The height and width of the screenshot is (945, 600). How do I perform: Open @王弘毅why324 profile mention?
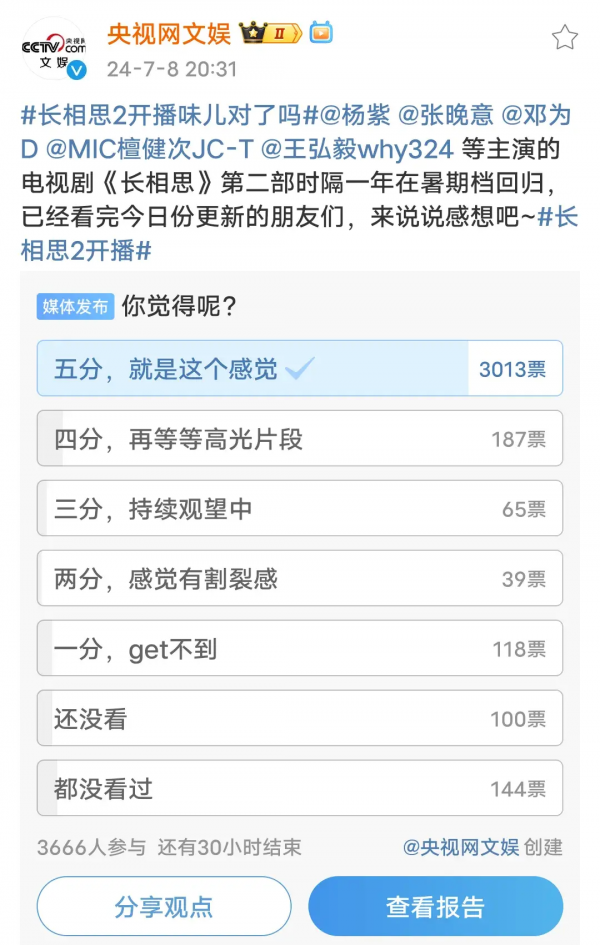(x=357, y=149)
